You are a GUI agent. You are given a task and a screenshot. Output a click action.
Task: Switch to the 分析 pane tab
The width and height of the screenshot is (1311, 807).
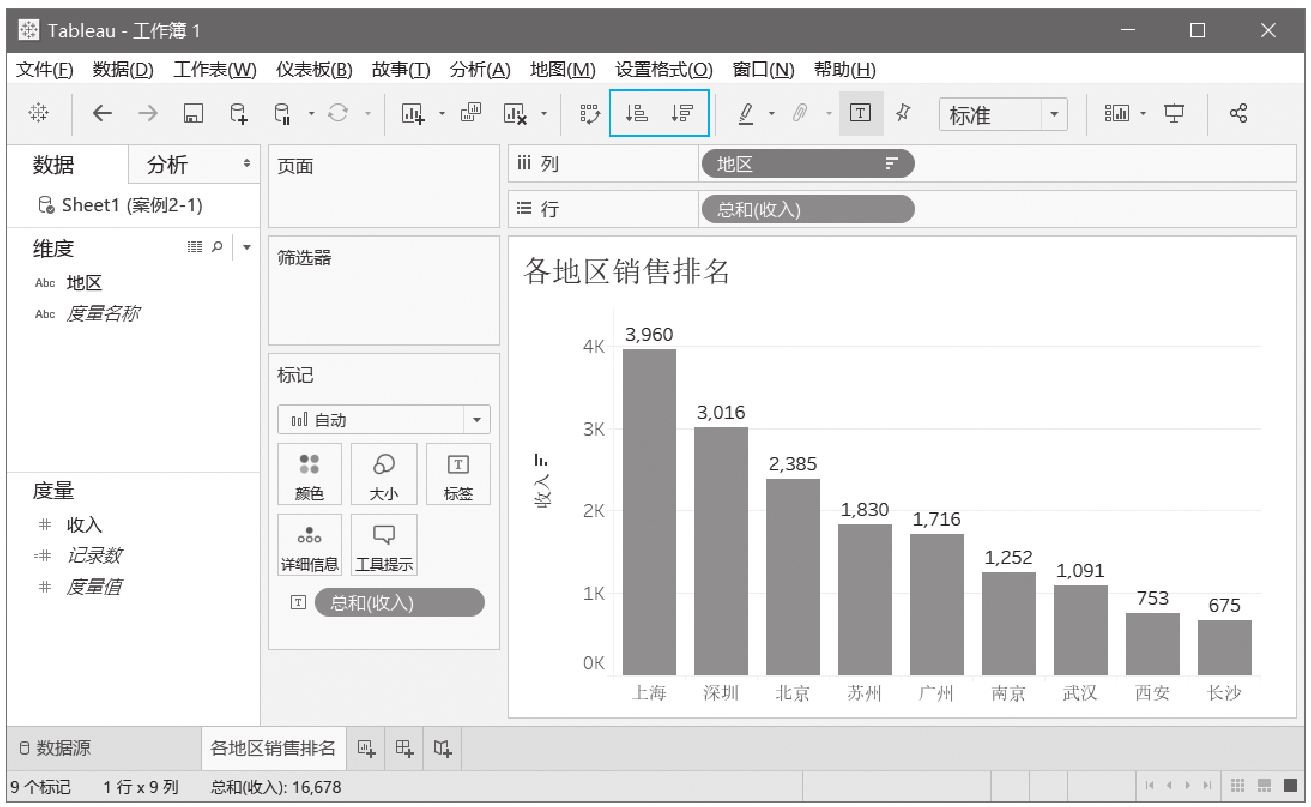coord(168,165)
